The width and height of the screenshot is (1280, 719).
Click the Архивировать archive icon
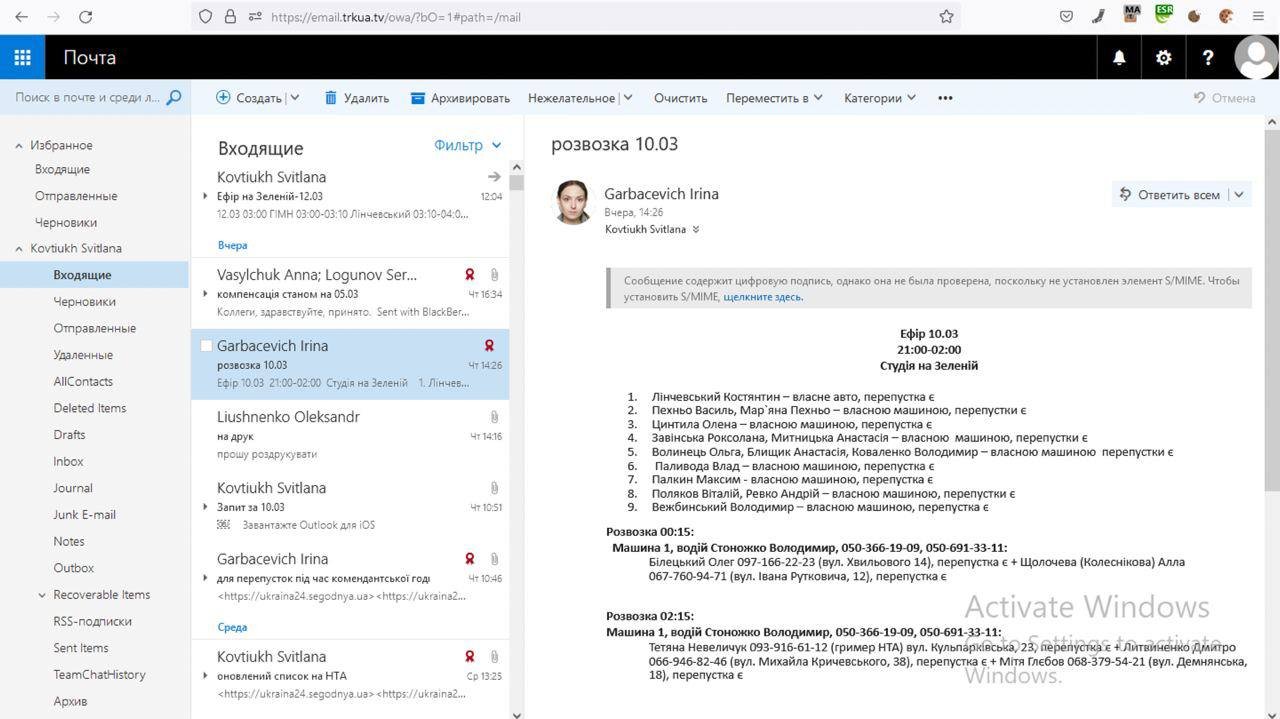[418, 98]
